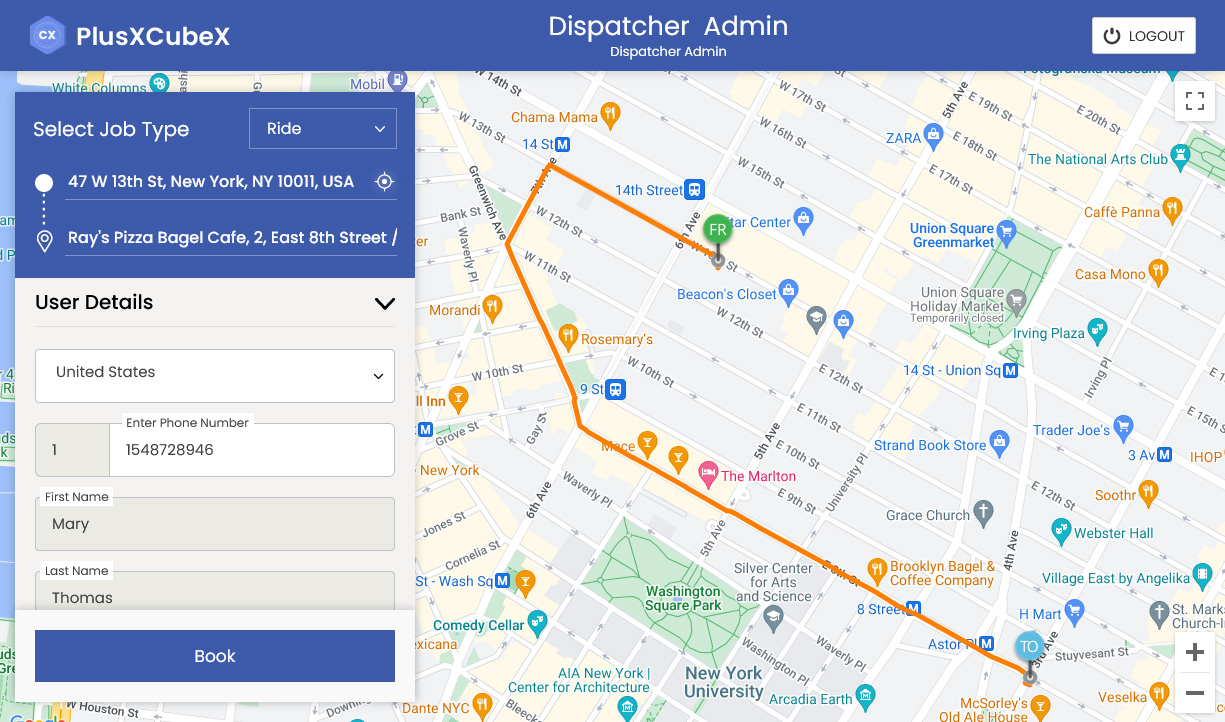This screenshot has width=1225, height=722.
Task: Click the Casa Mono restaurant pin
Action: 1158,271
